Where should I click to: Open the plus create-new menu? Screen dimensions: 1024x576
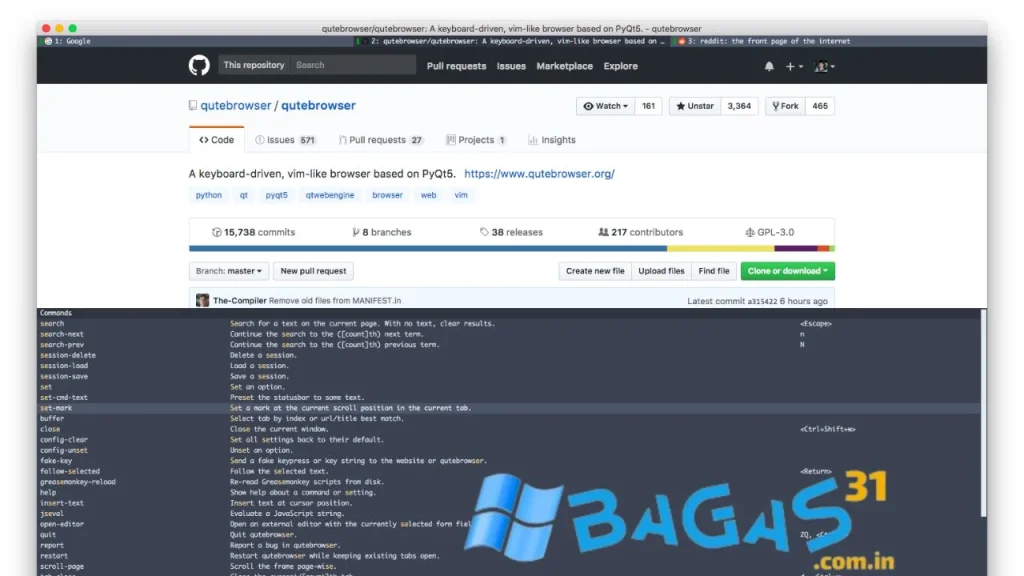coord(793,66)
